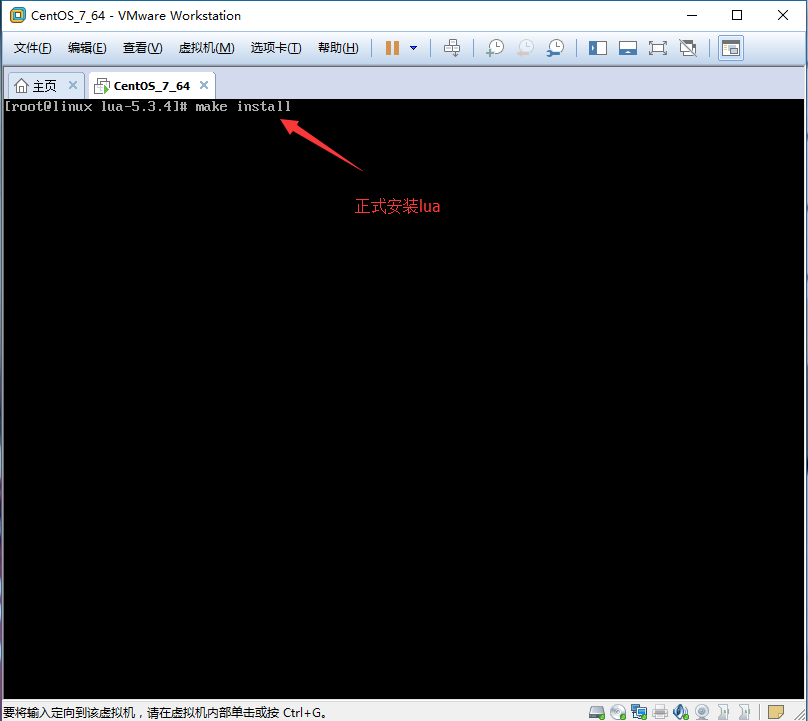Expand the power options dropdown arrow
The height and width of the screenshot is (721, 808).
pyautogui.click(x=413, y=48)
